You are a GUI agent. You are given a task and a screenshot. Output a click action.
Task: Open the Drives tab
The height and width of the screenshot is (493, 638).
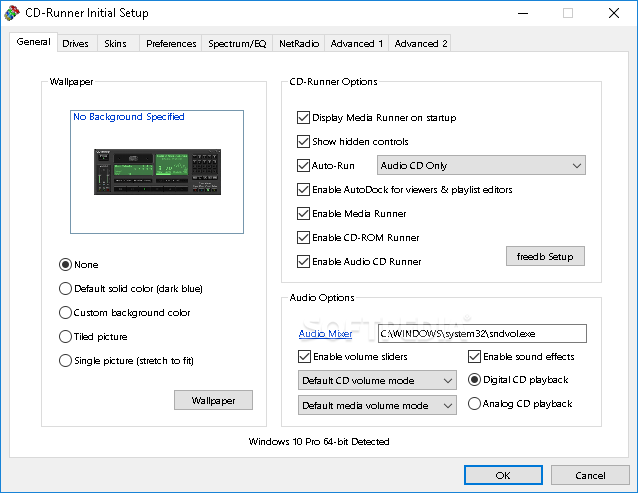coord(75,44)
